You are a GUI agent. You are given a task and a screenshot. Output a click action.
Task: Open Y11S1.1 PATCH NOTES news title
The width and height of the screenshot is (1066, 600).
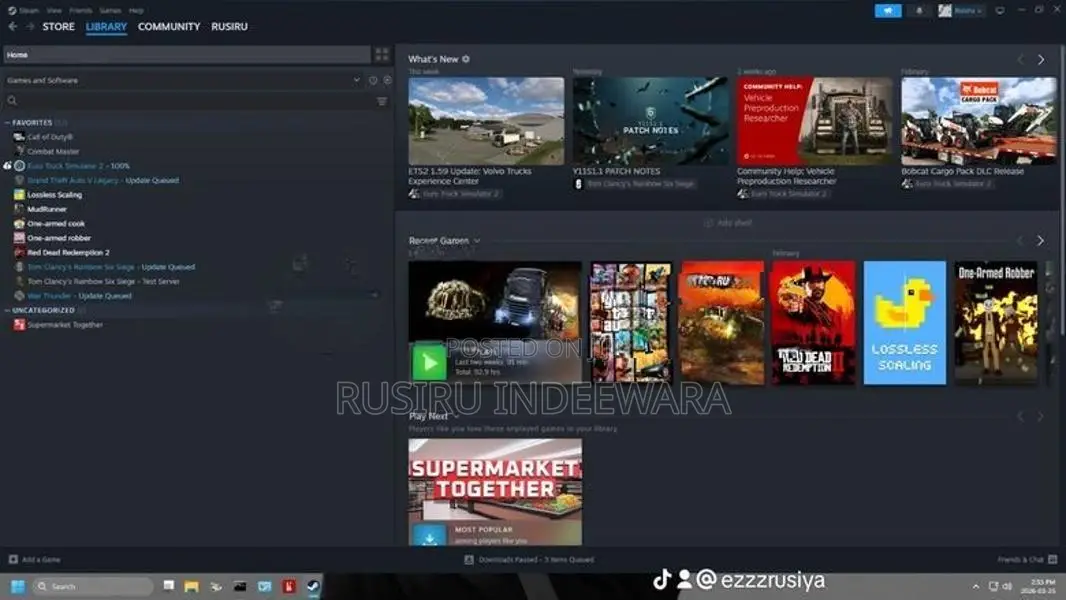pyautogui.click(x=616, y=171)
